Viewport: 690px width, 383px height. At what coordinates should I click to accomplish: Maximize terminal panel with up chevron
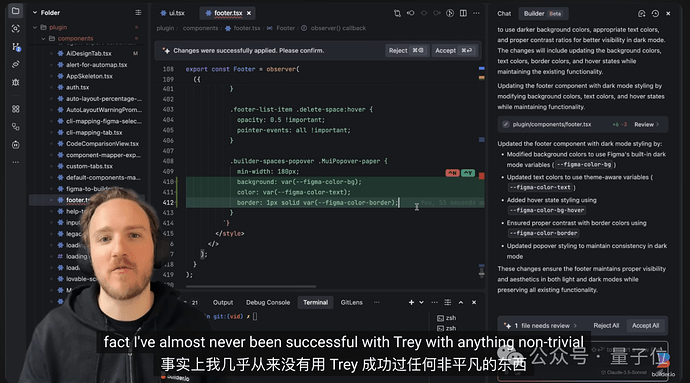click(x=461, y=302)
